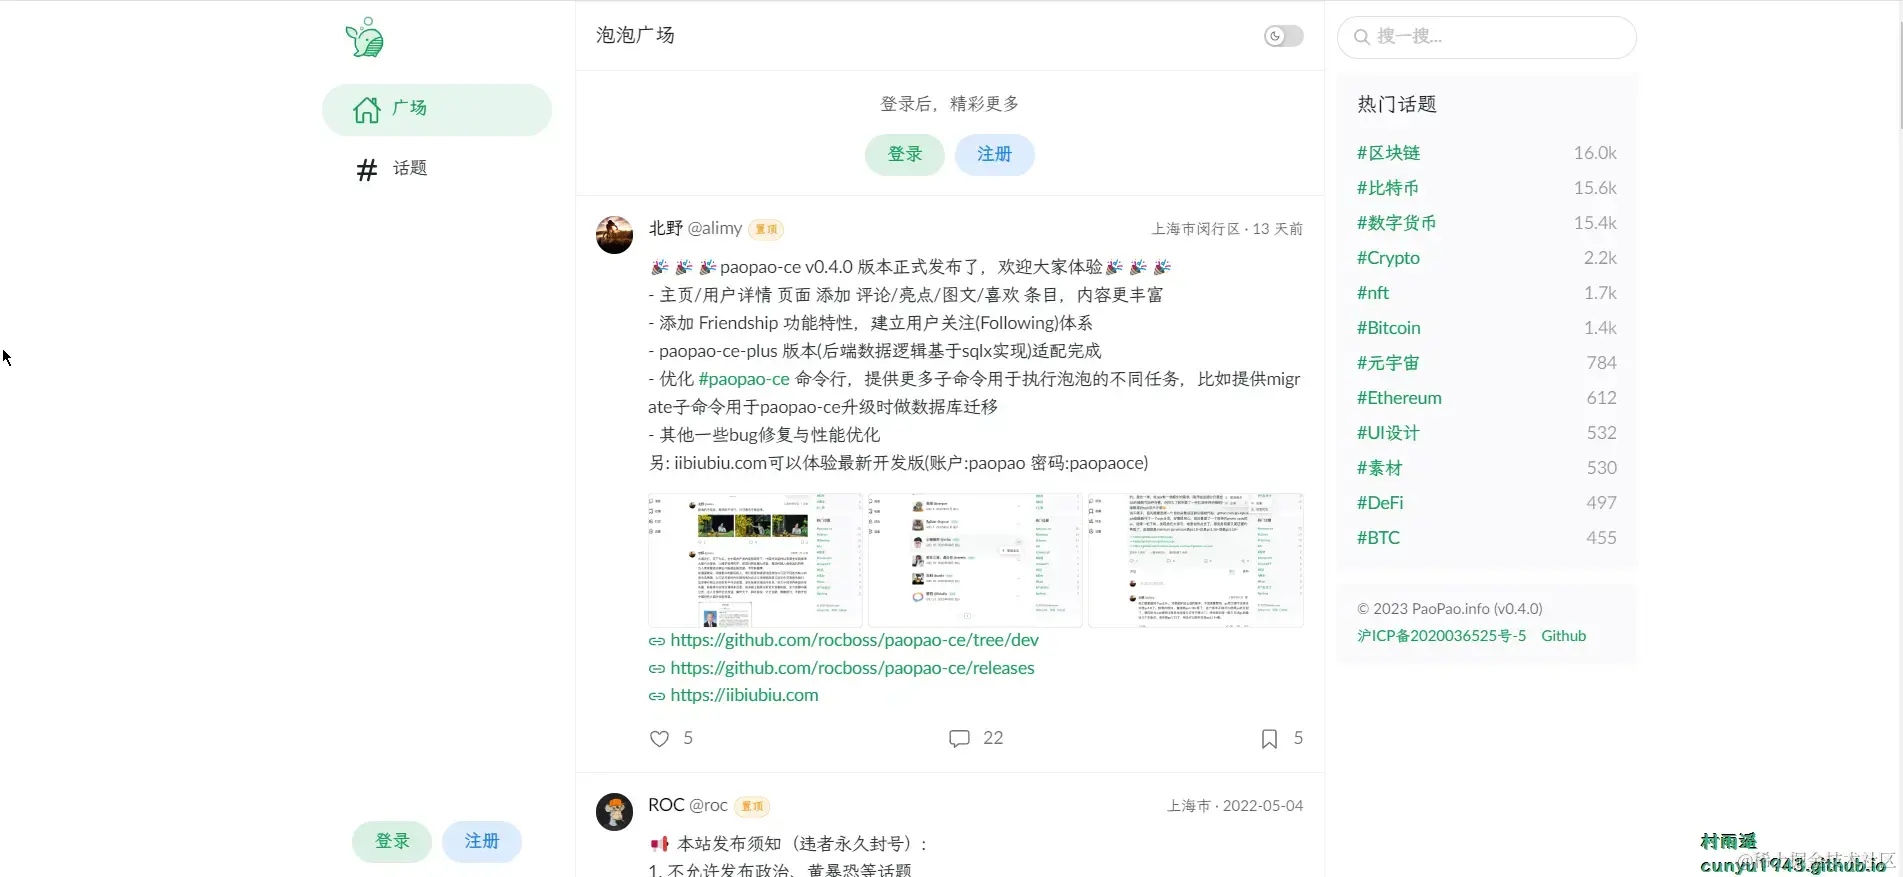Viewport: 1903px width, 877px height.
Task: Click the 泡泡广场 page title
Action: coord(635,35)
